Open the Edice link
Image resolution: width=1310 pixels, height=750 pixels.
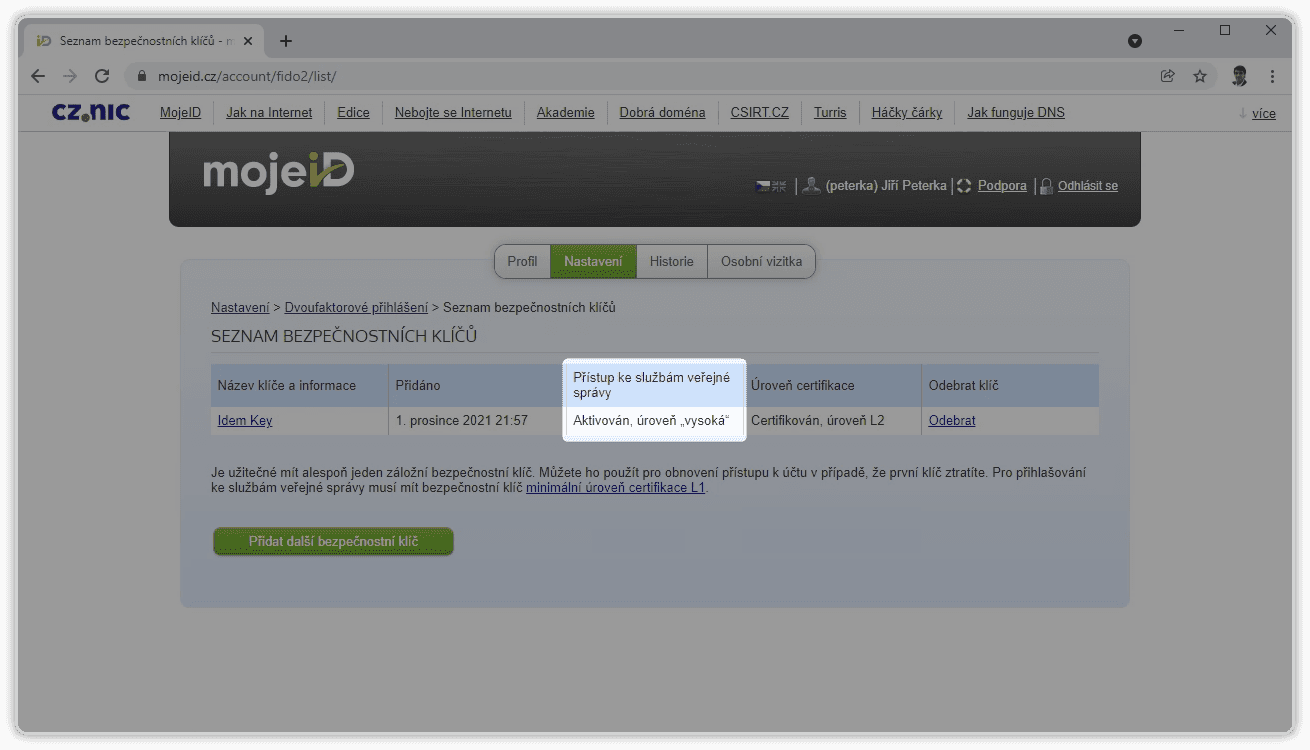pyautogui.click(x=353, y=113)
